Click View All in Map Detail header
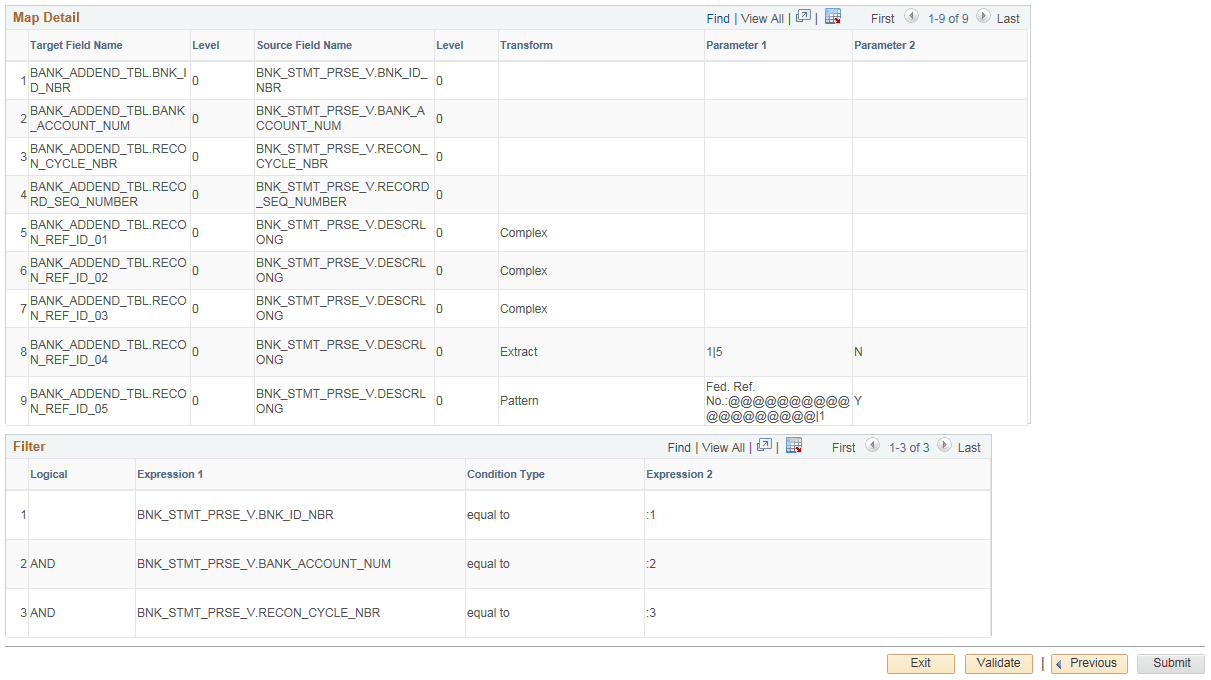1211x680 pixels. (x=762, y=19)
